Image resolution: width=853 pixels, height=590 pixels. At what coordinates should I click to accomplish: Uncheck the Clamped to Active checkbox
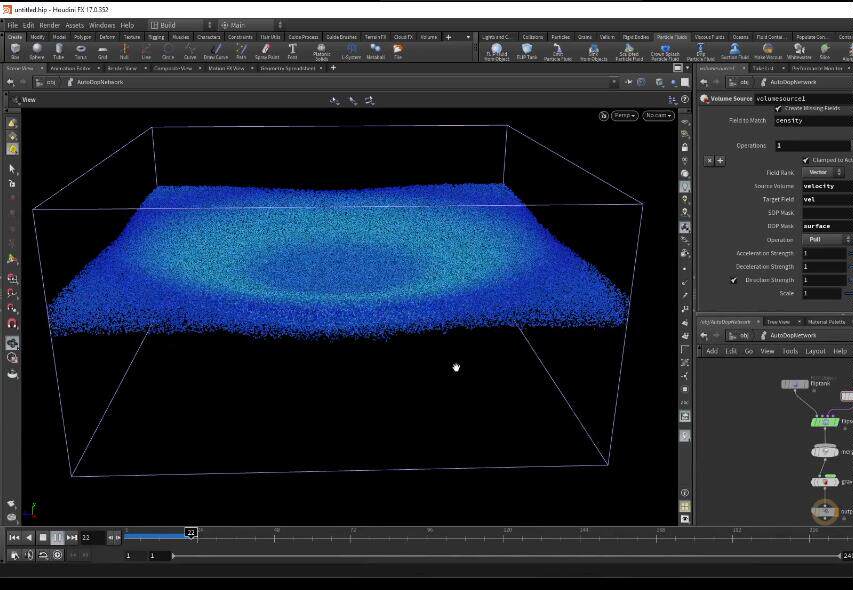pos(806,160)
